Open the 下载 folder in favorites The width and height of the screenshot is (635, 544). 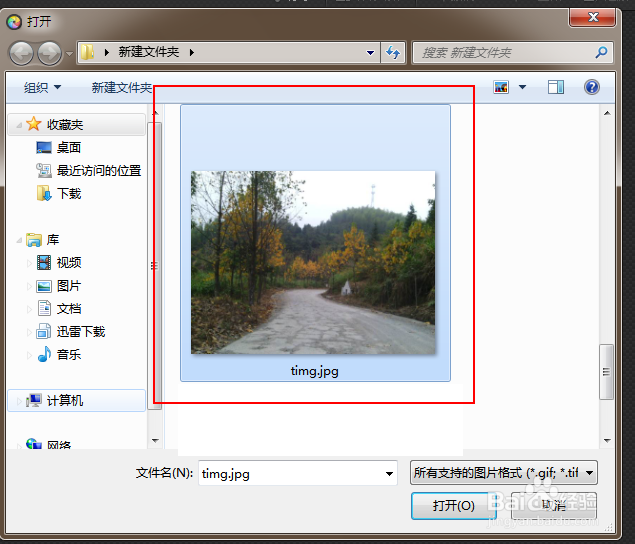(x=69, y=194)
